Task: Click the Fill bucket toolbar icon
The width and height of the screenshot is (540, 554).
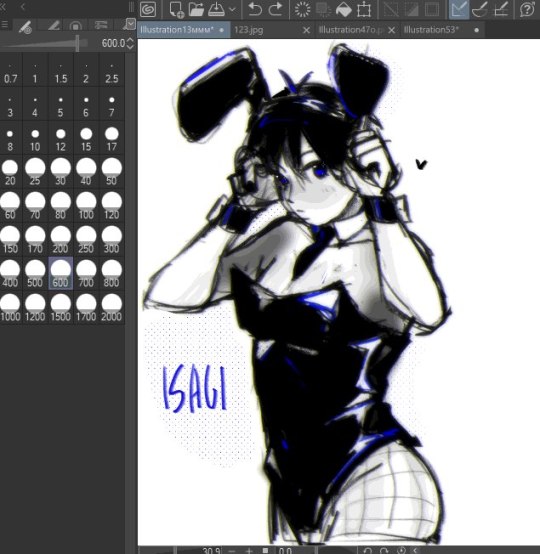Action: coord(343,9)
